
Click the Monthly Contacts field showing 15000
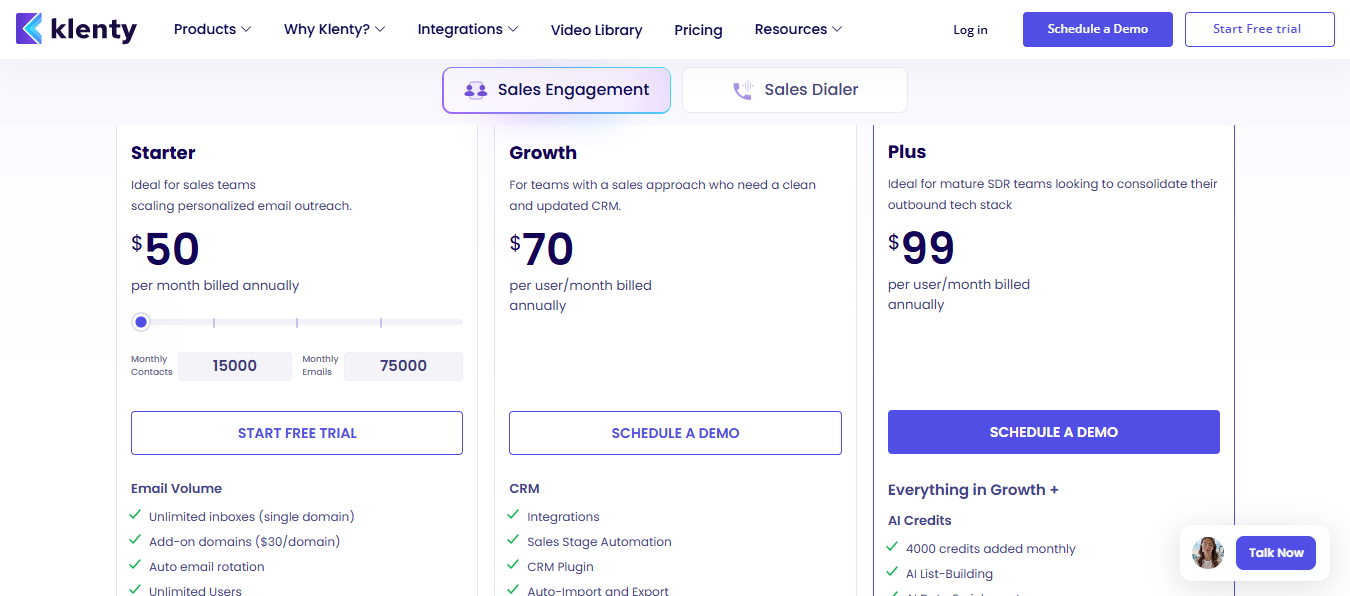(x=235, y=366)
